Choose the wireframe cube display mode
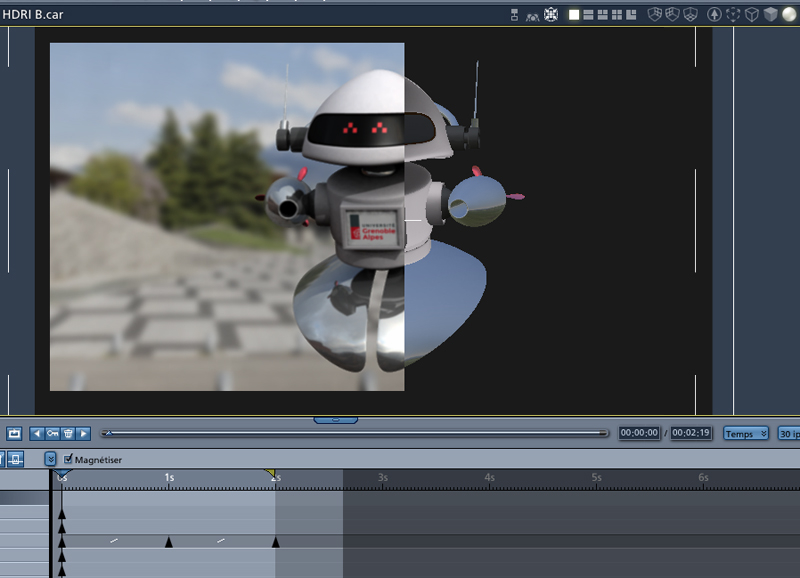This screenshot has height=578, width=800. pos(752,14)
